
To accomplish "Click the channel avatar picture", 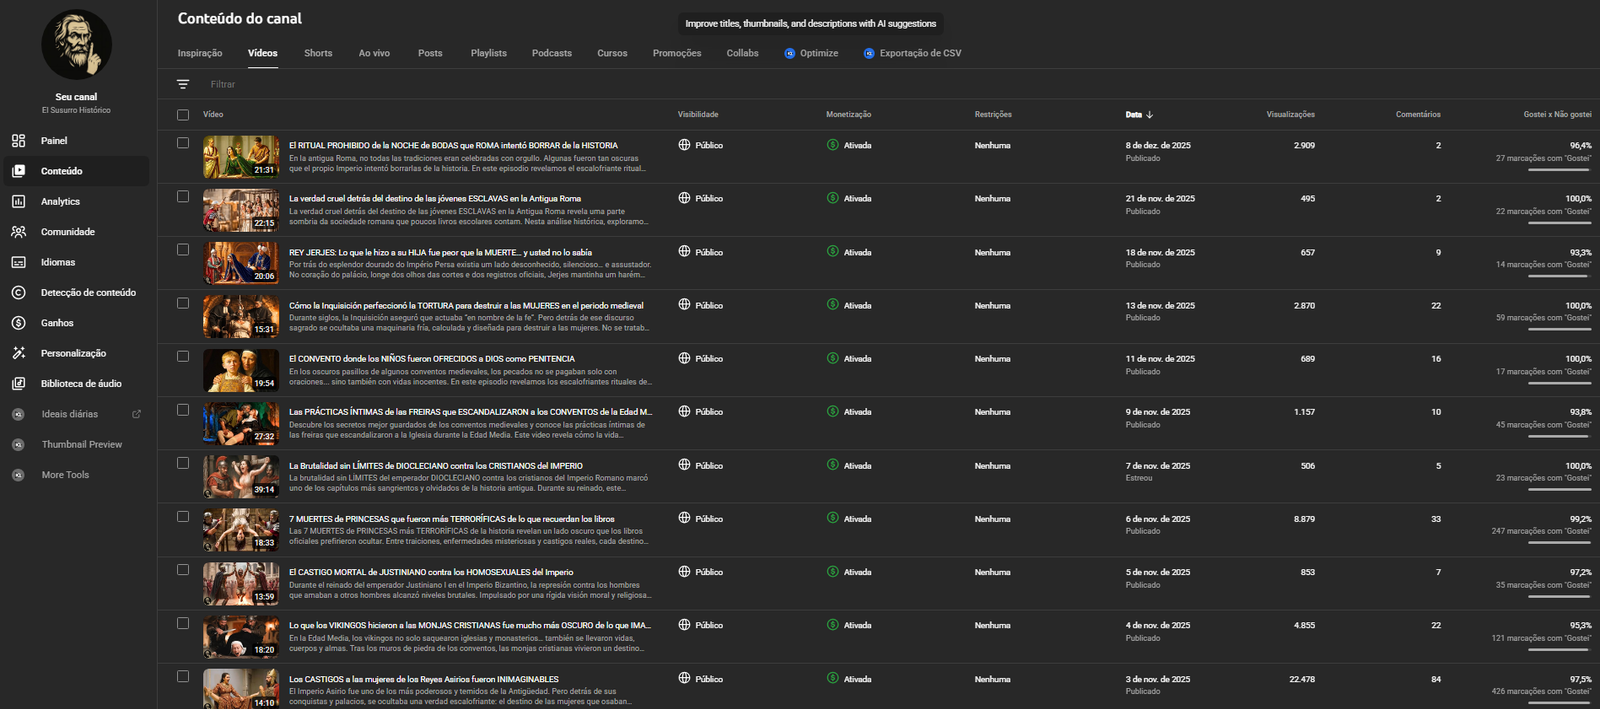I will point(76,45).
